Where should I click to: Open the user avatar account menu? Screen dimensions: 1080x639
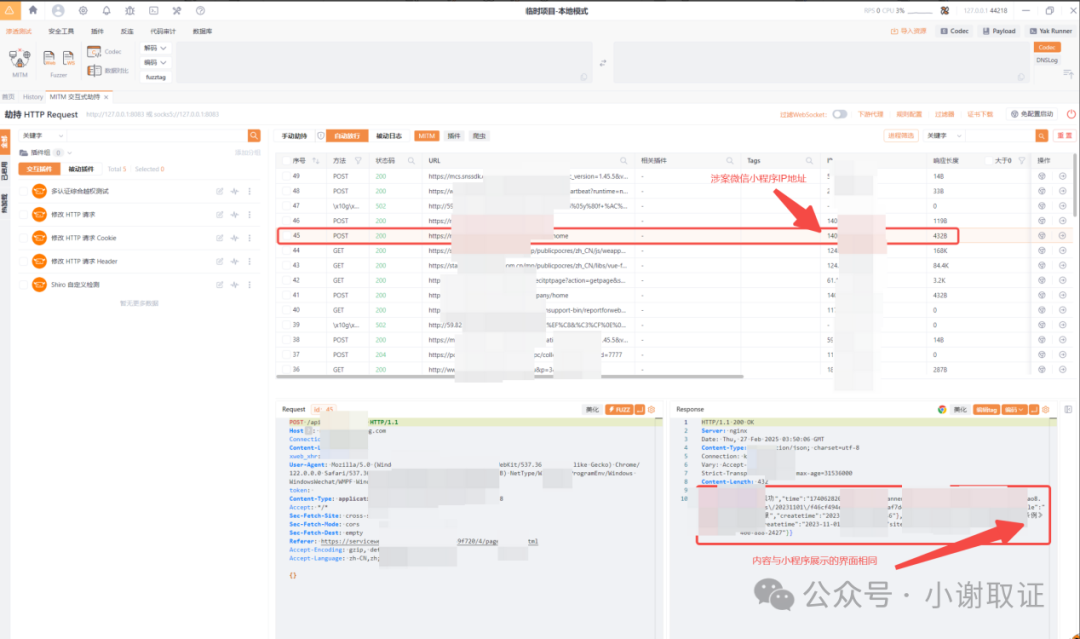58,10
